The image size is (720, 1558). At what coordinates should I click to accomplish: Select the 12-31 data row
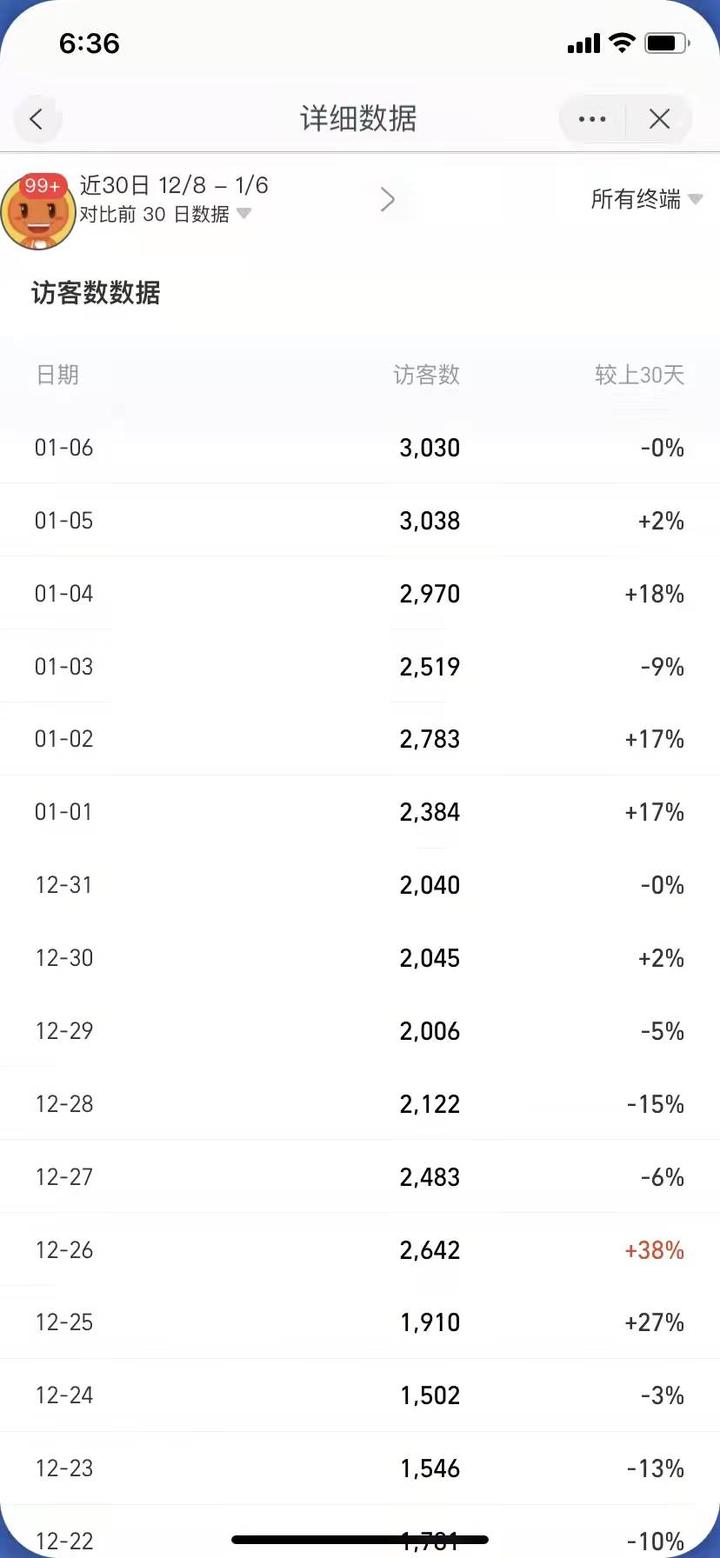point(360,885)
